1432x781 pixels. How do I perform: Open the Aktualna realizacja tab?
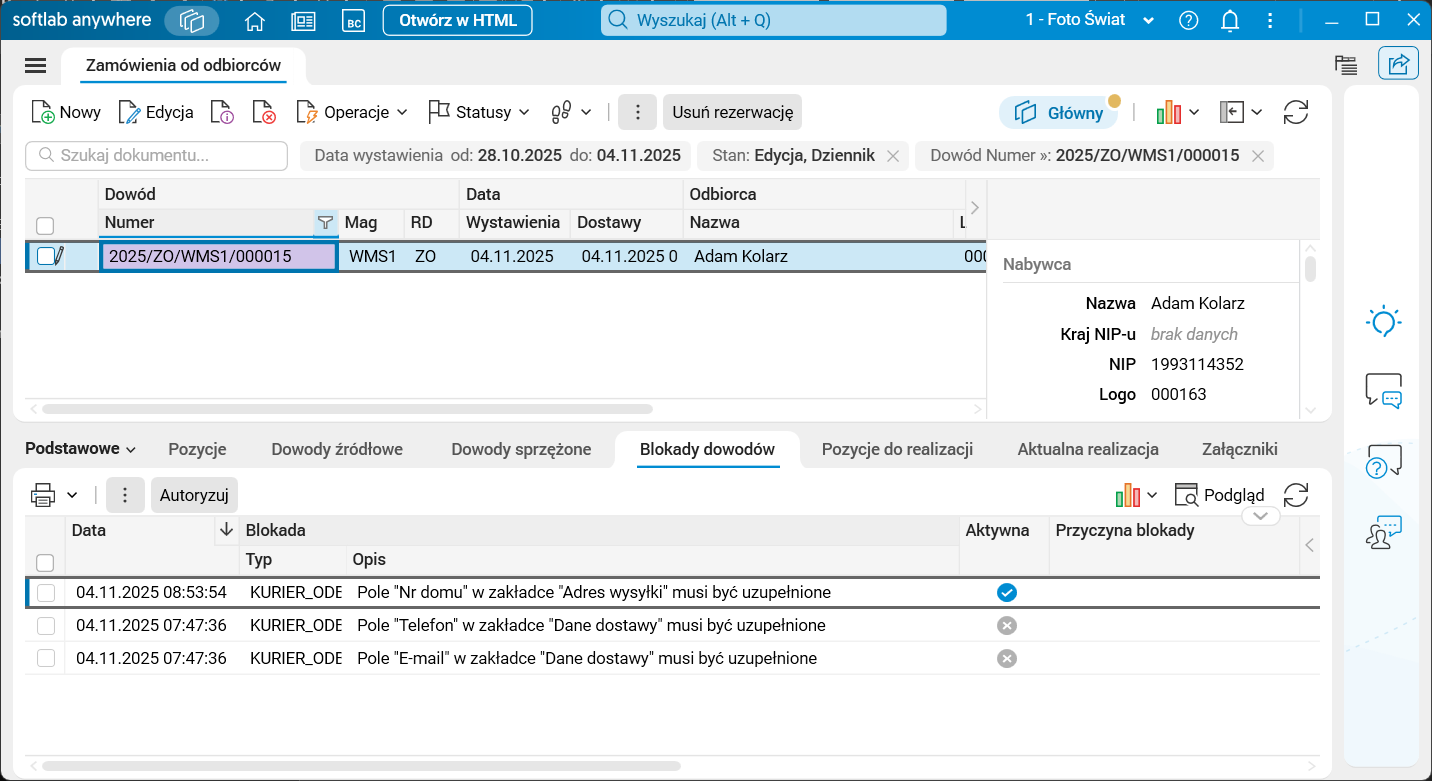click(x=1088, y=449)
